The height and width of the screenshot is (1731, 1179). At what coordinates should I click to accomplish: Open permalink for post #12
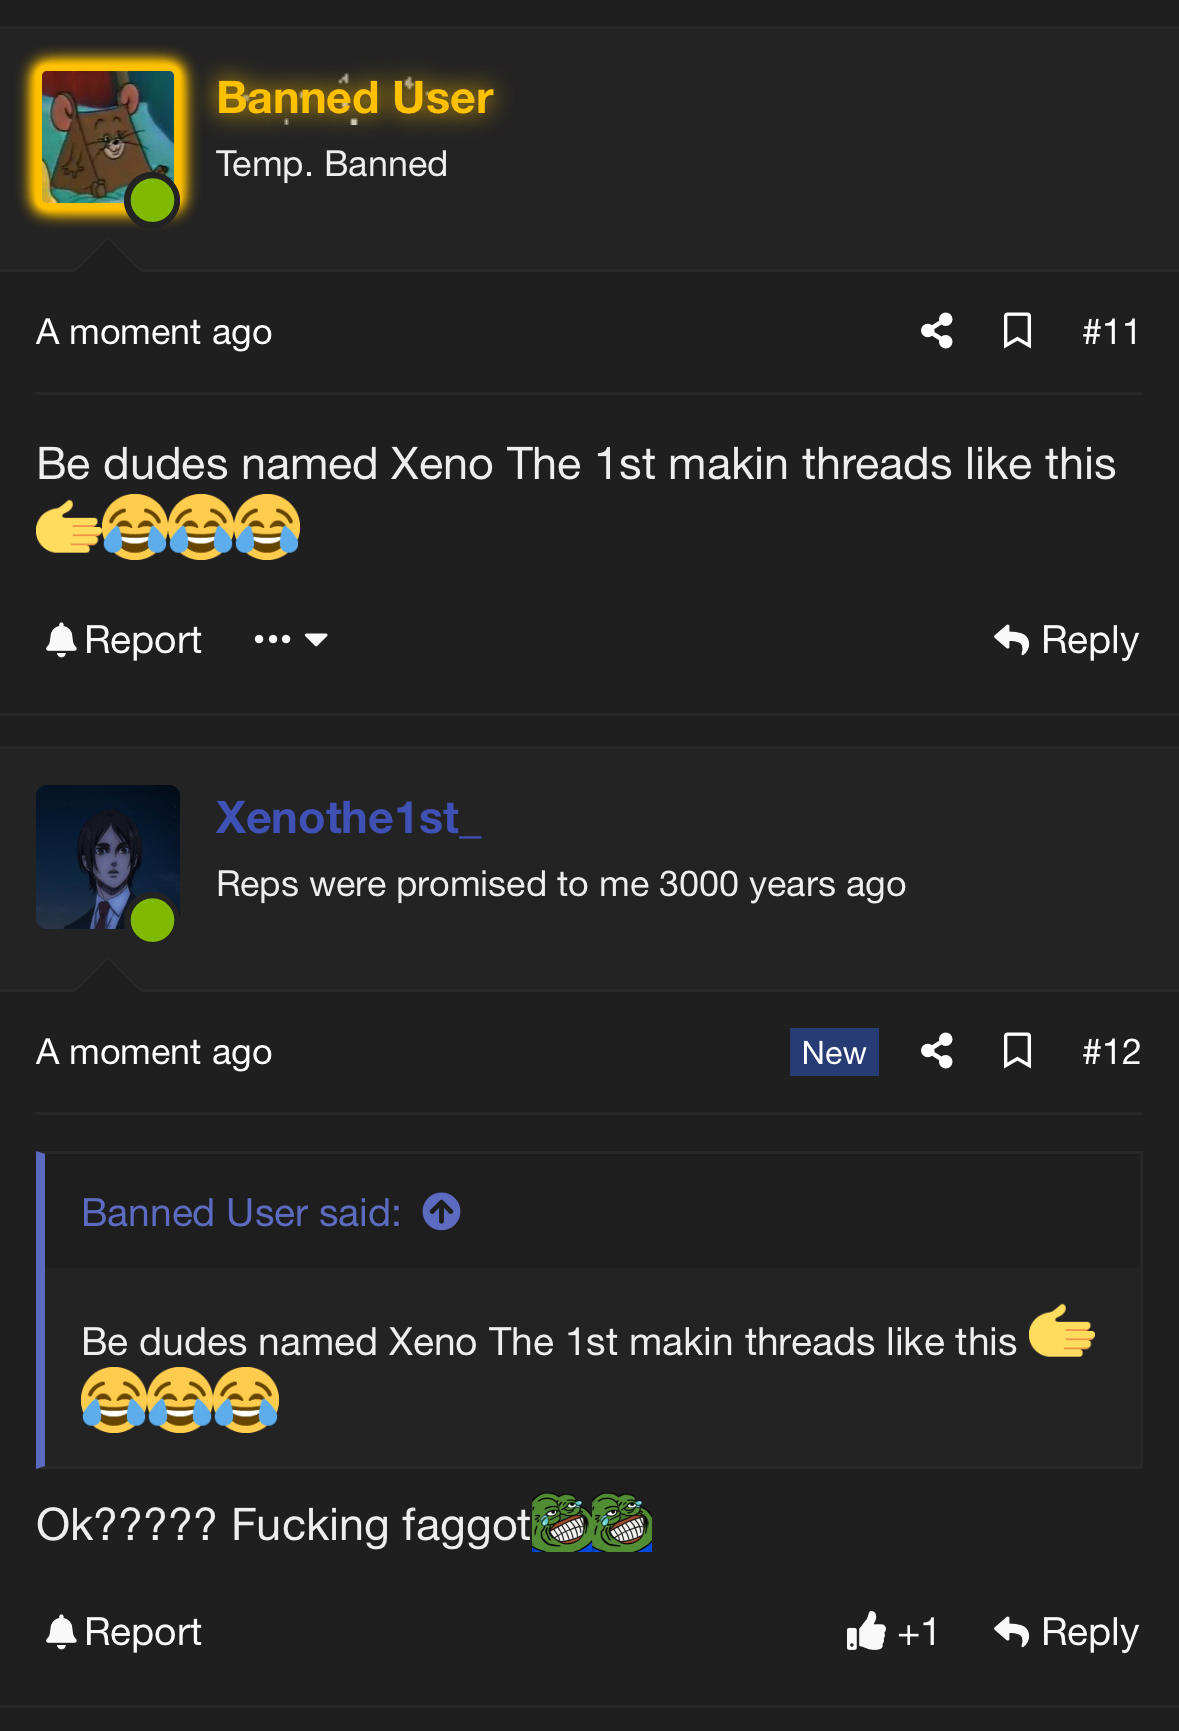pyautogui.click(x=1110, y=1052)
